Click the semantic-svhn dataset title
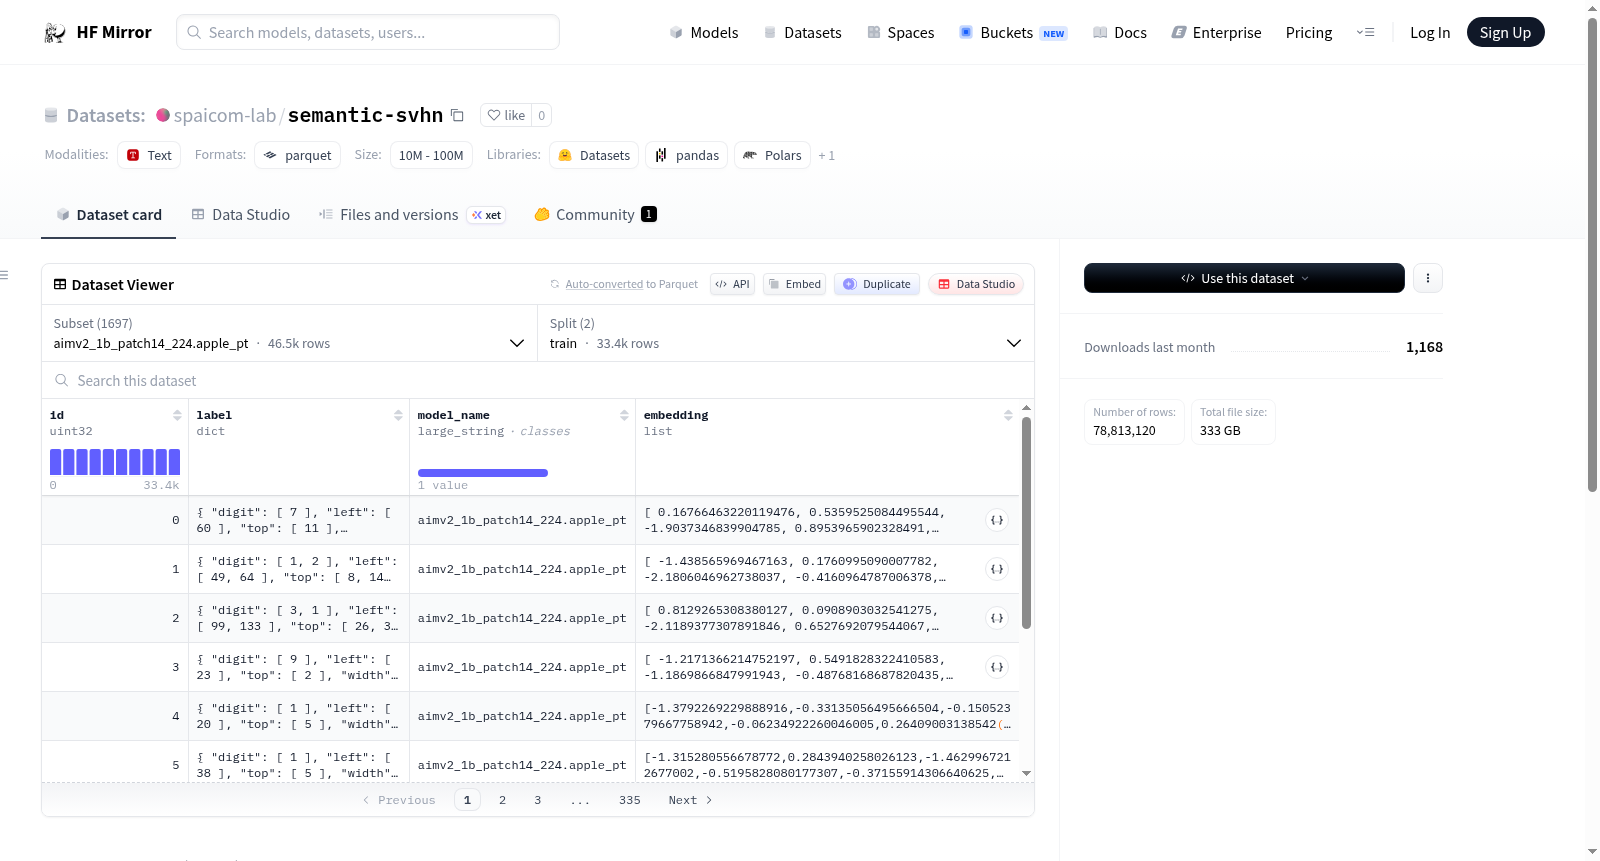This screenshot has height=861, width=1600. [365, 116]
